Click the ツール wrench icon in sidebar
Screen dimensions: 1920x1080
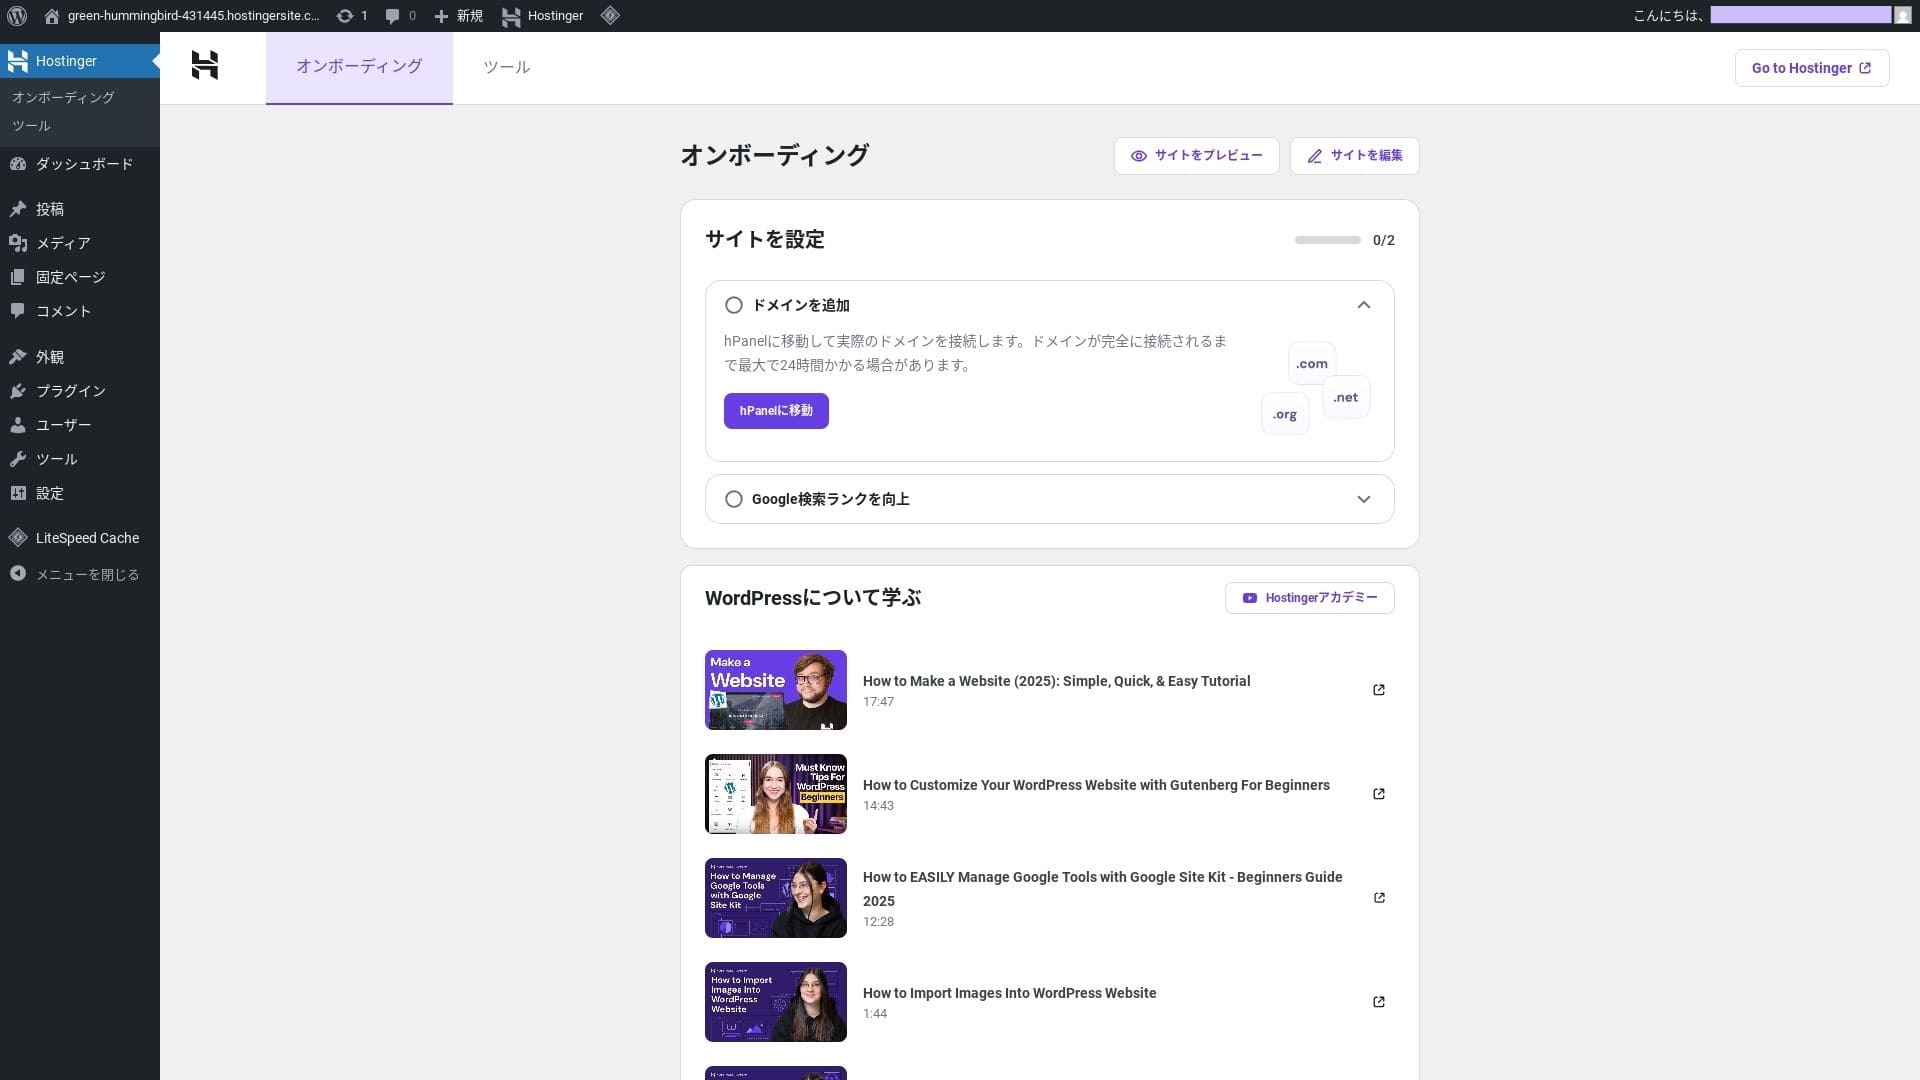point(18,459)
